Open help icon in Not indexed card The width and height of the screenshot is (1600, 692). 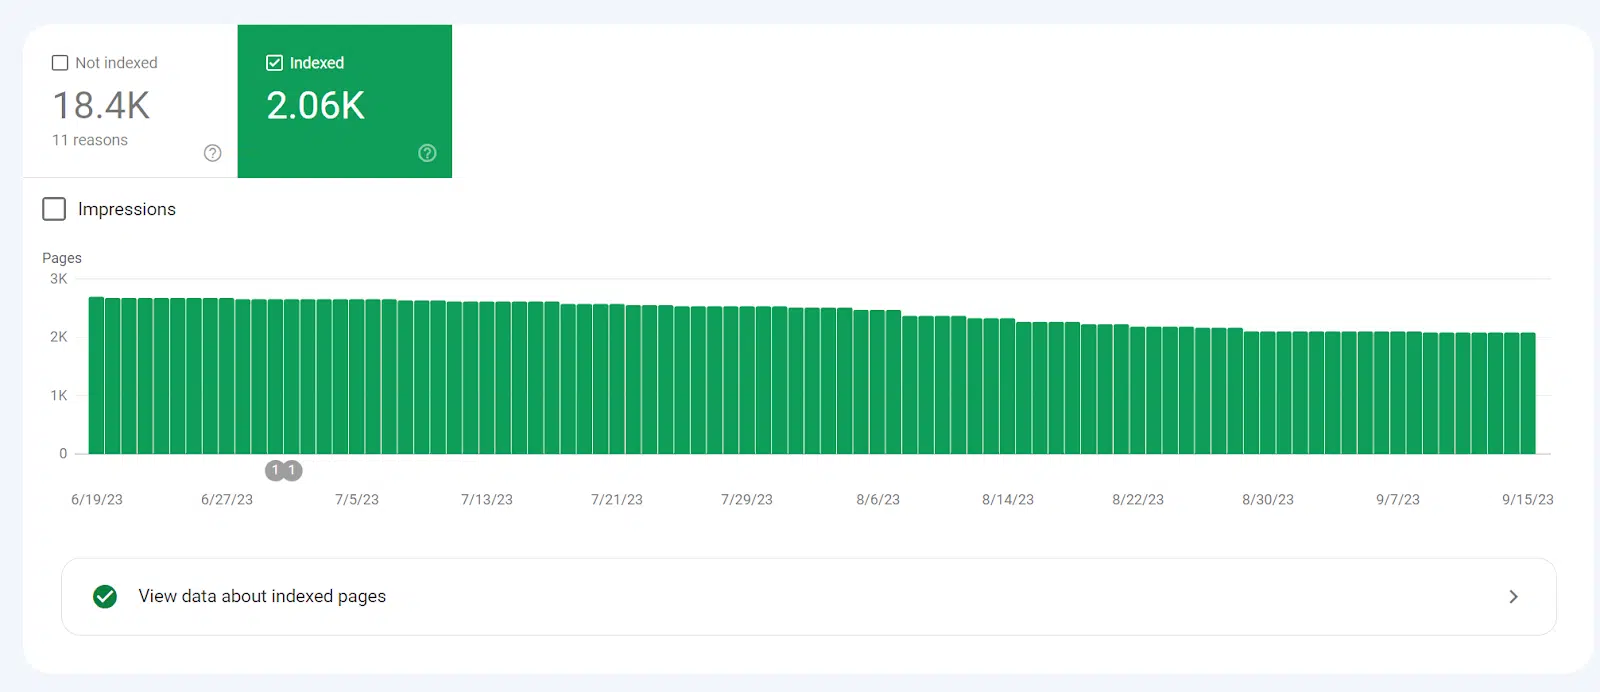(212, 153)
